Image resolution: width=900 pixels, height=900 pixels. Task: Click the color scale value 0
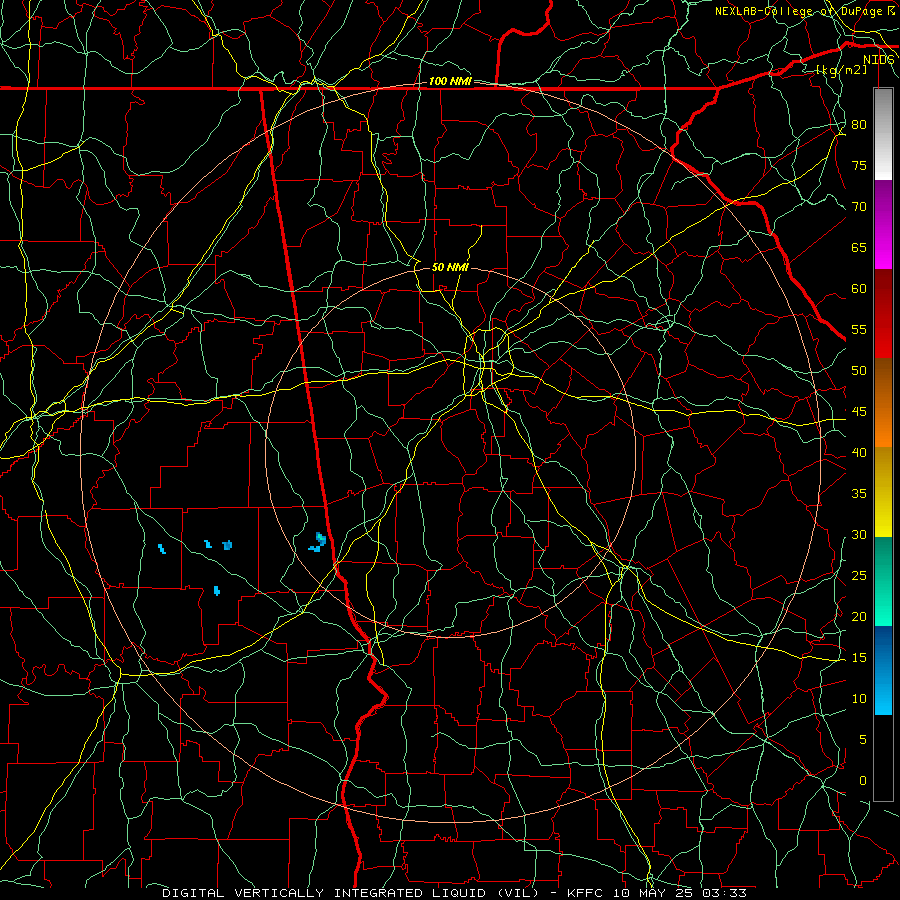863,781
